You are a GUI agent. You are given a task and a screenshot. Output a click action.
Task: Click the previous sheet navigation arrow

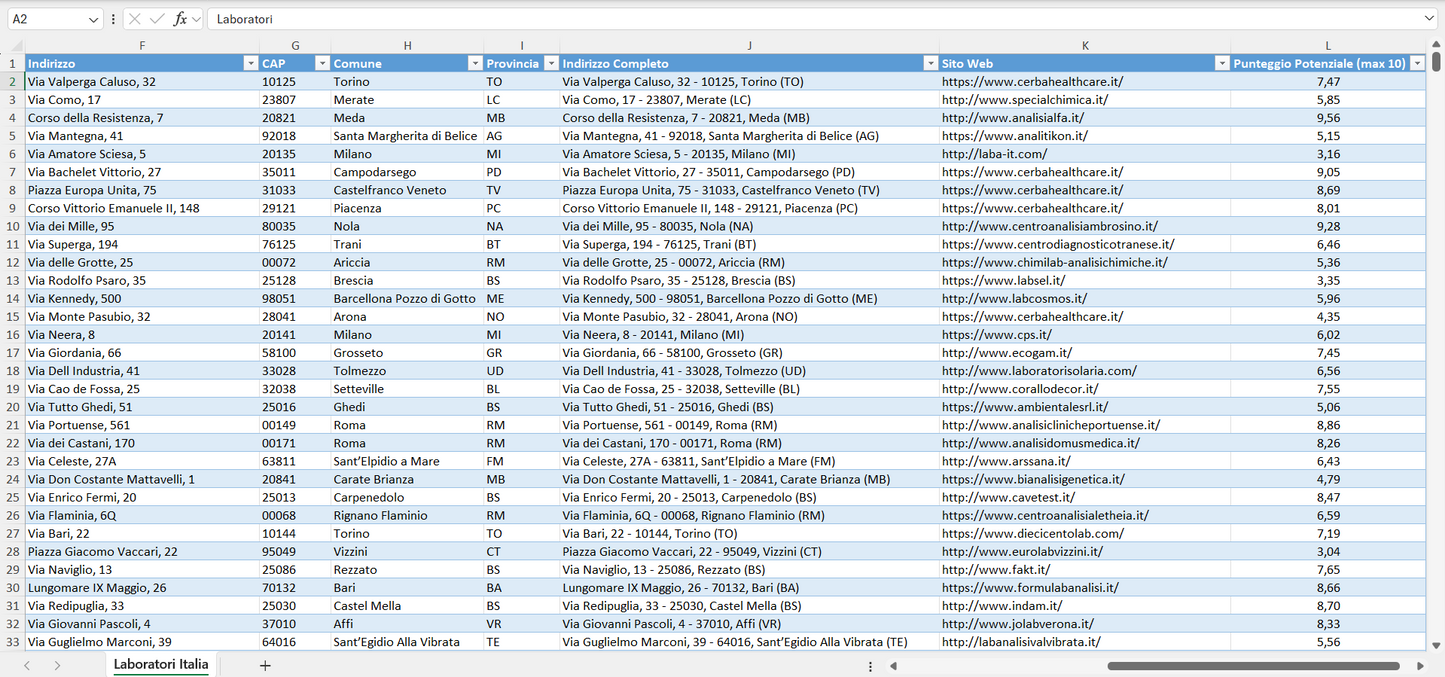pyautogui.click(x=27, y=665)
